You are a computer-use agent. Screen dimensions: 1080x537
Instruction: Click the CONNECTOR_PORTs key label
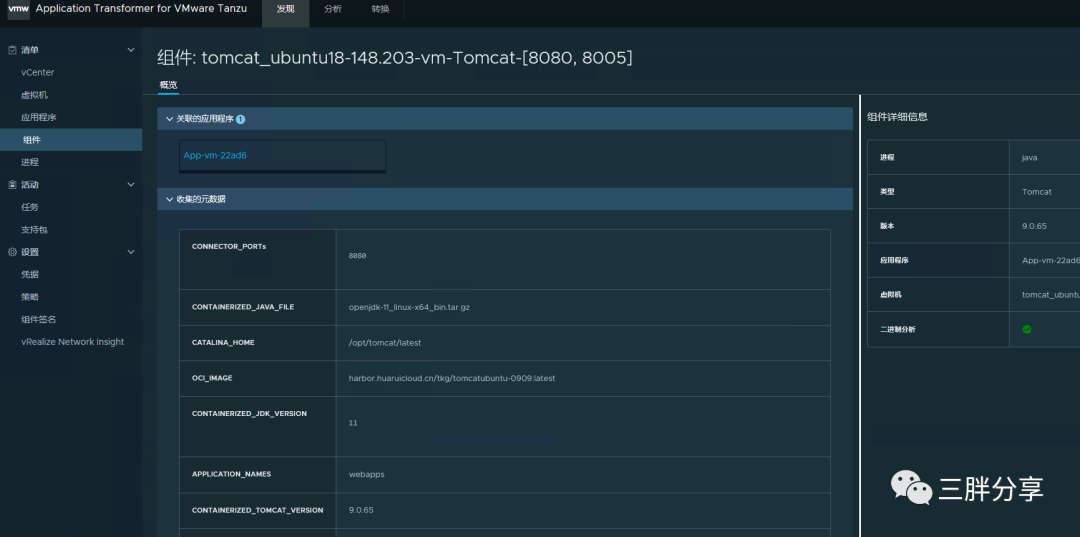coord(229,246)
